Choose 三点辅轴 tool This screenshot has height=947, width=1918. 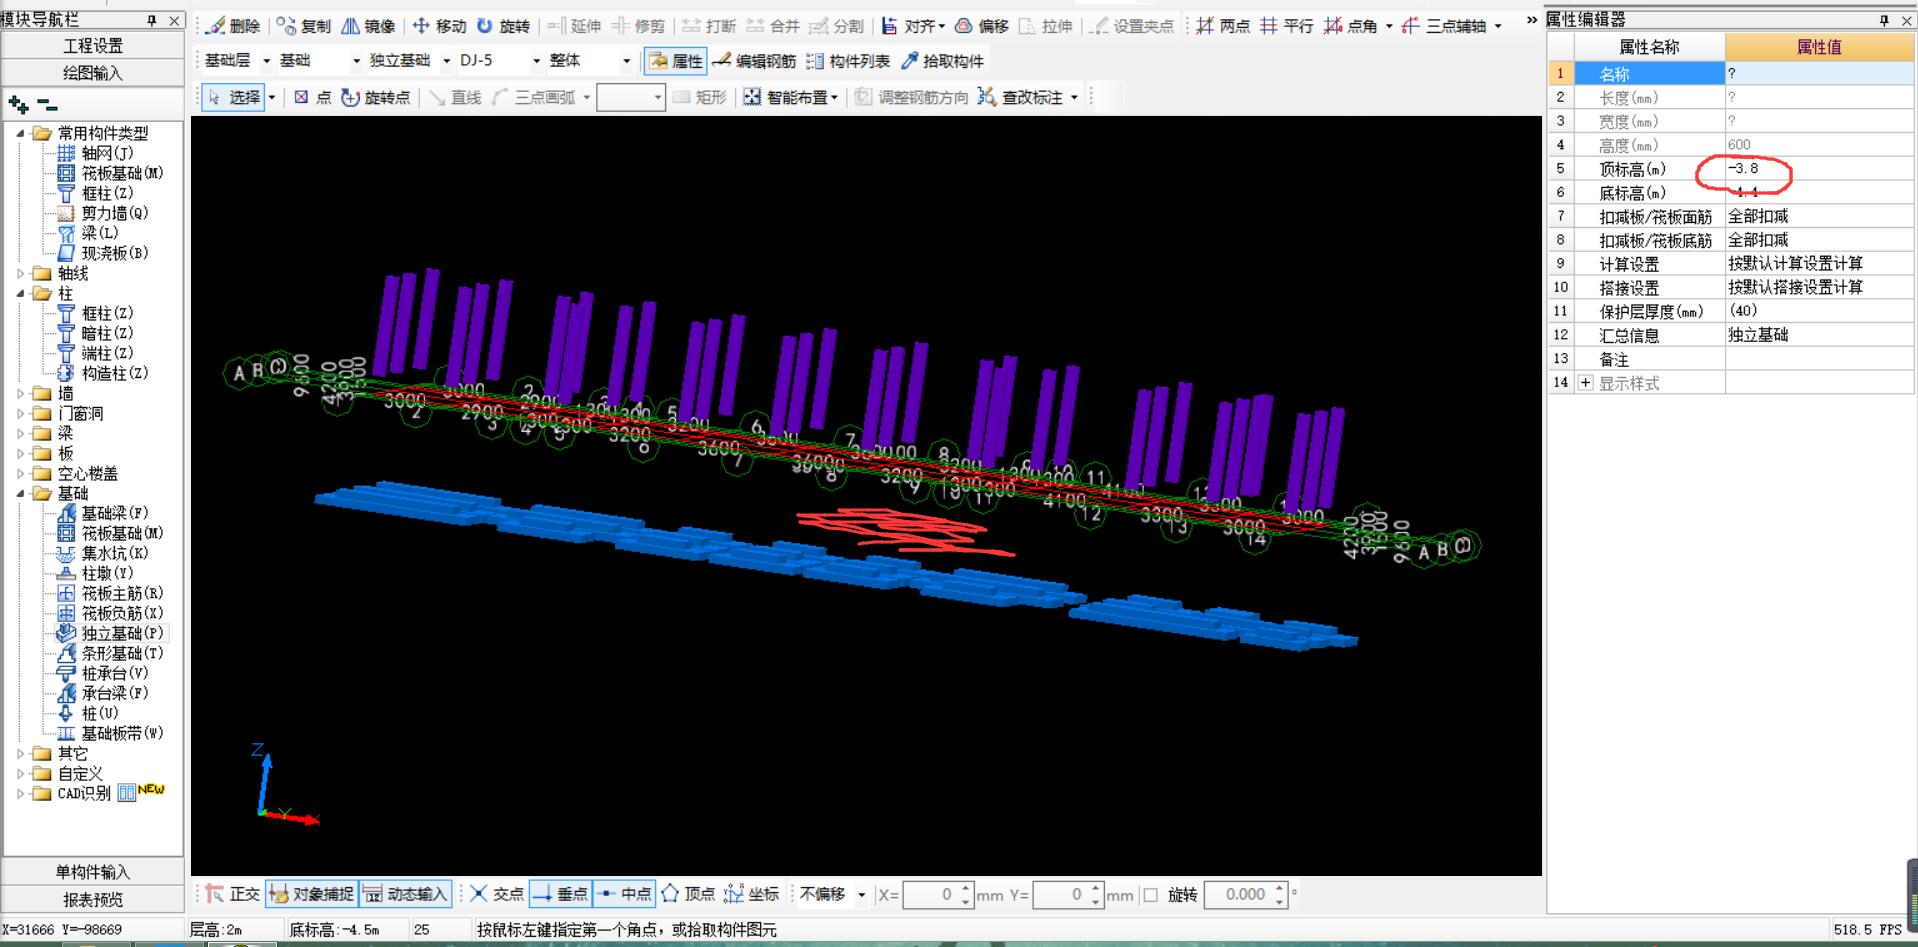[1444, 26]
